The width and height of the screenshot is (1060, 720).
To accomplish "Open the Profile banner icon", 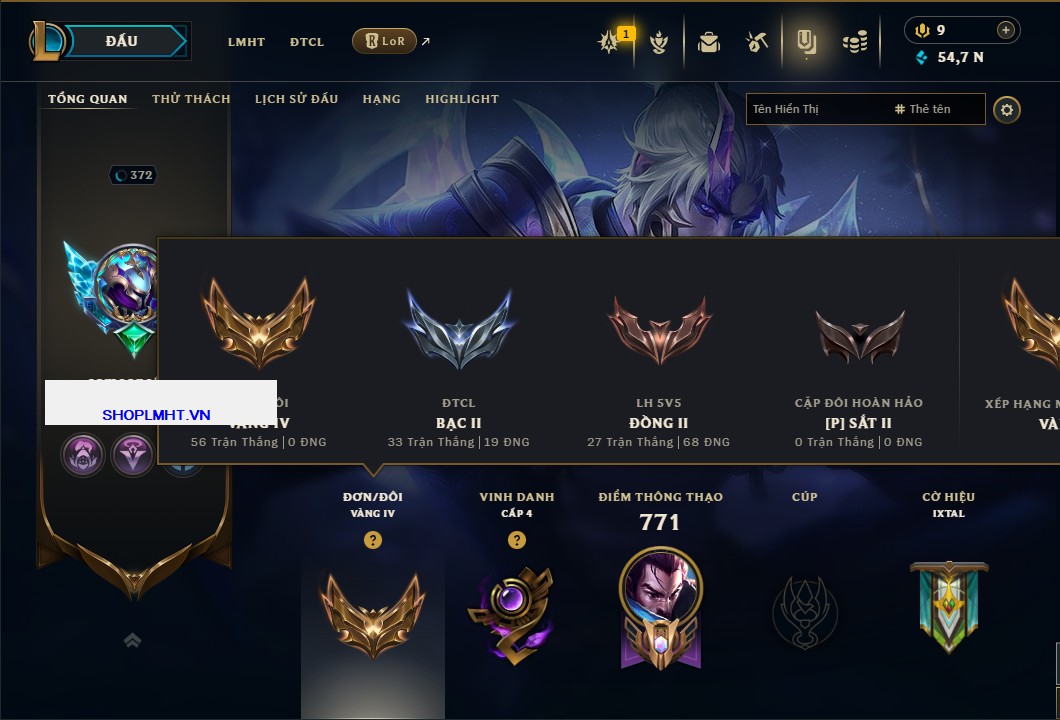I will pos(806,43).
